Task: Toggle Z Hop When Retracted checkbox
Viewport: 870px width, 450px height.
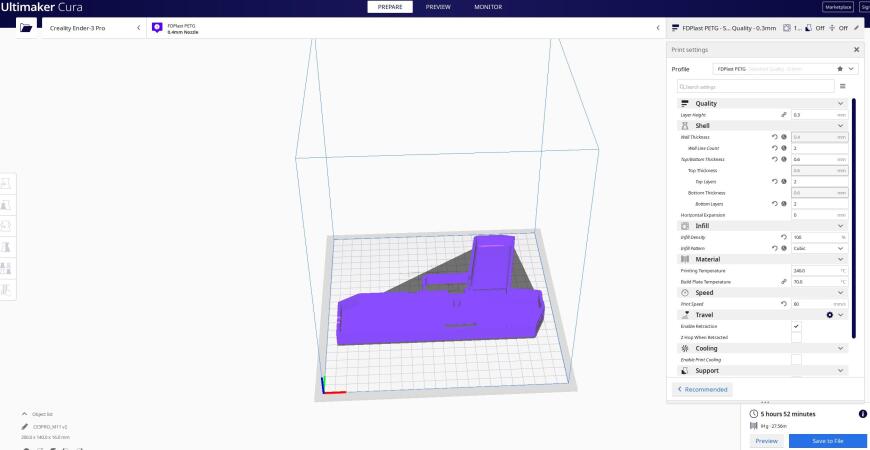Action: pos(796,337)
